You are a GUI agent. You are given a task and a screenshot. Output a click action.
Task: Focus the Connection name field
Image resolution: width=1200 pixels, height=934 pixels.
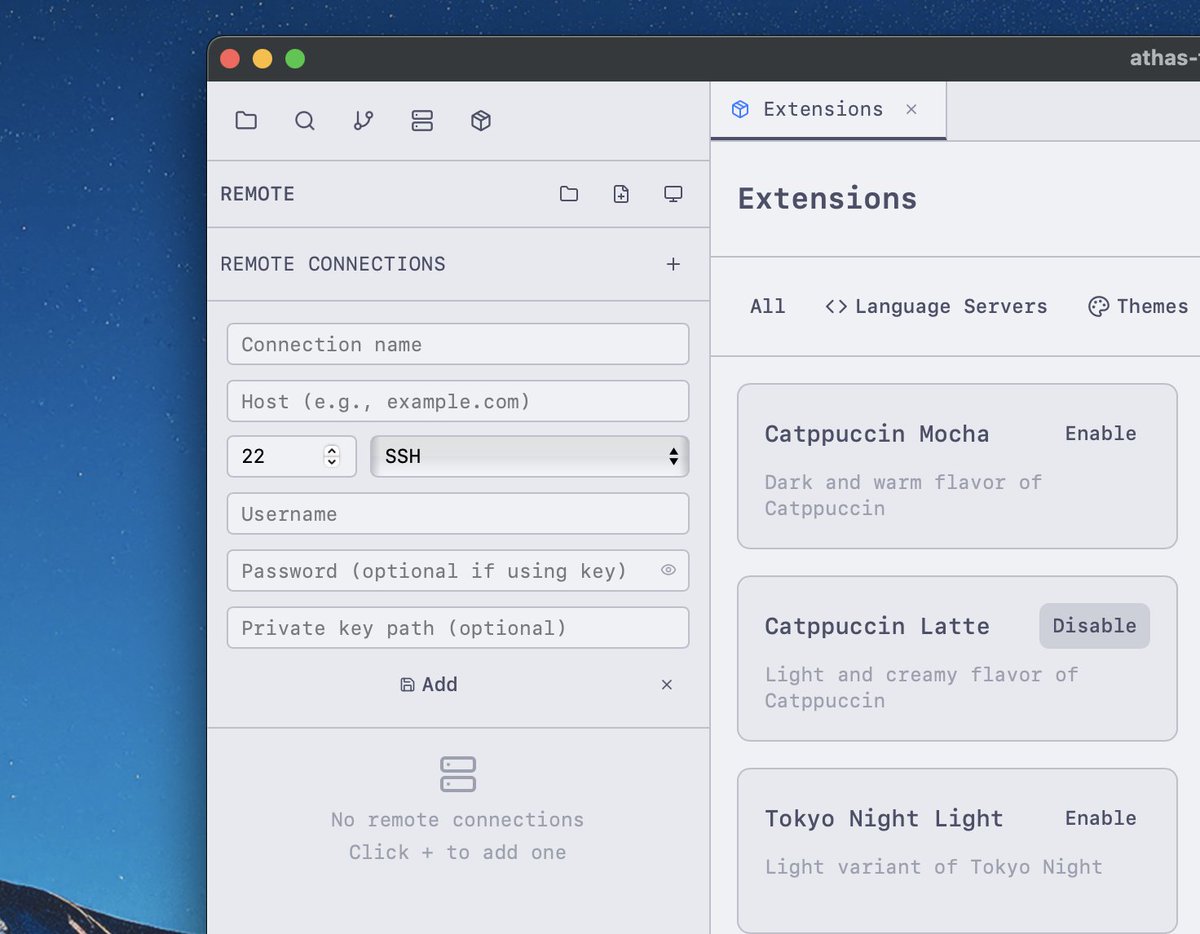click(x=458, y=344)
